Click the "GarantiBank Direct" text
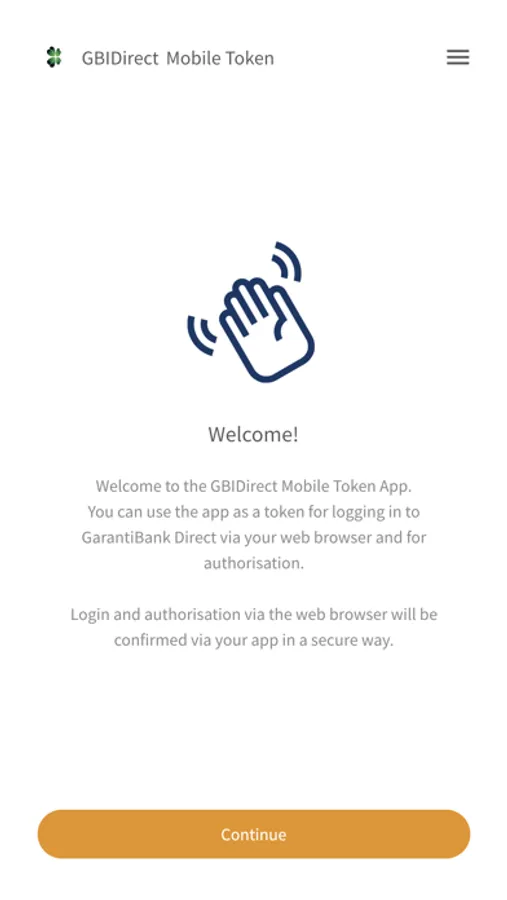 click(x=149, y=538)
